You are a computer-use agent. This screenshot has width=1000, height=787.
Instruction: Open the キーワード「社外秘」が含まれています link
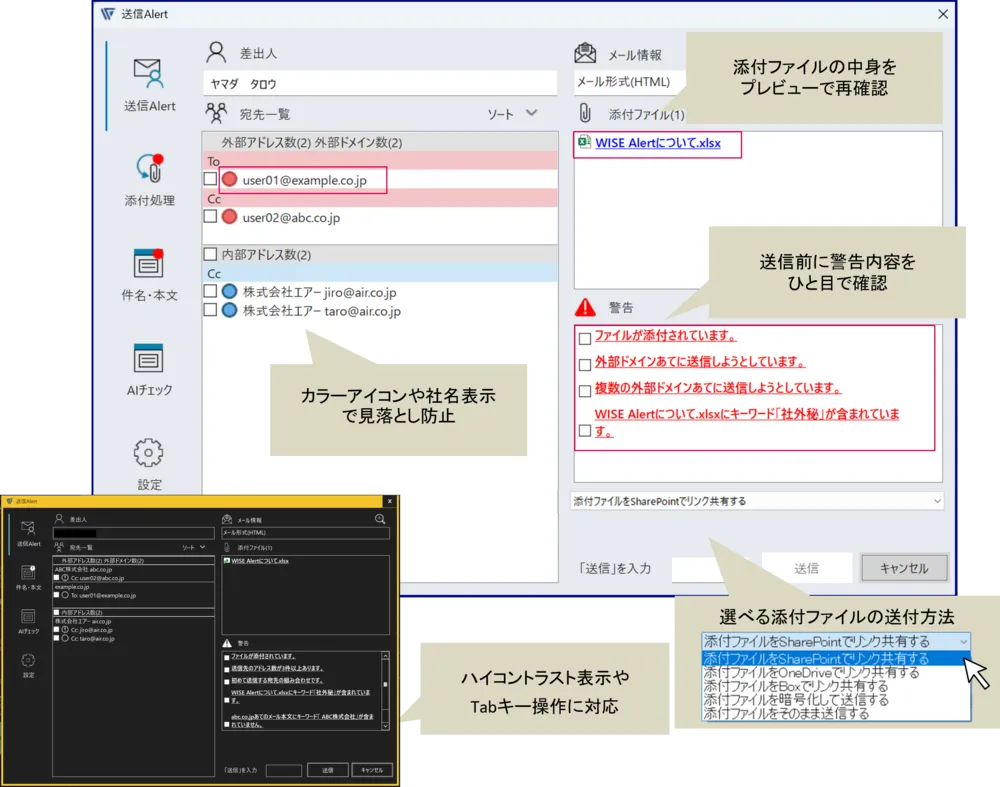747,422
